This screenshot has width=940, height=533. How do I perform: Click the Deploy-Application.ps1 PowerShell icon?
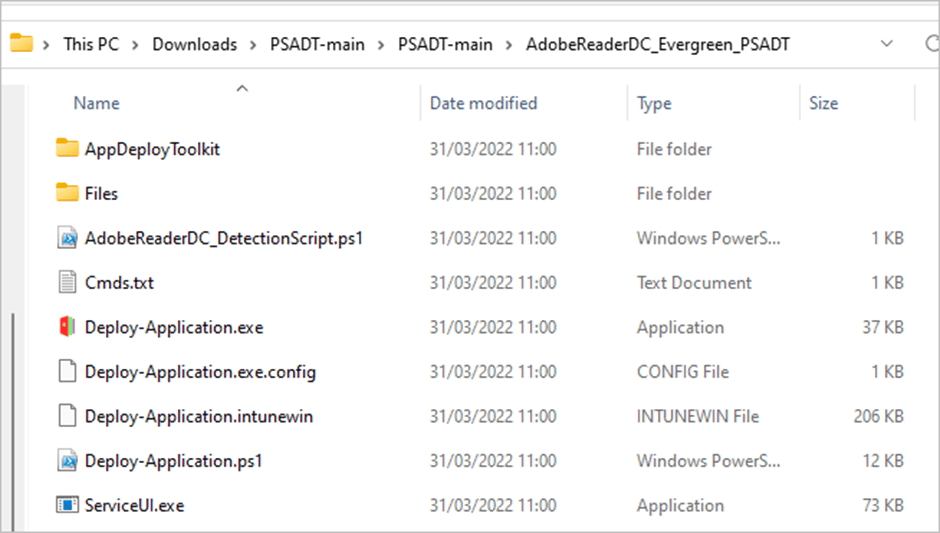(67, 460)
